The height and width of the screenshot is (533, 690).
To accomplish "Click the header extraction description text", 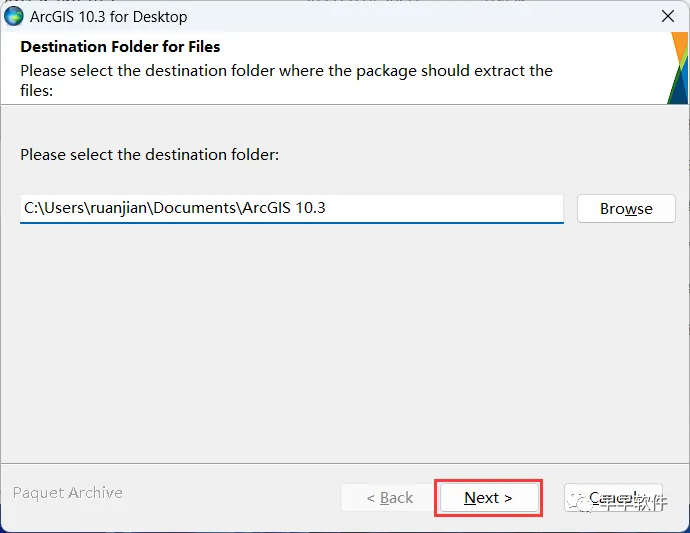I will tap(286, 71).
